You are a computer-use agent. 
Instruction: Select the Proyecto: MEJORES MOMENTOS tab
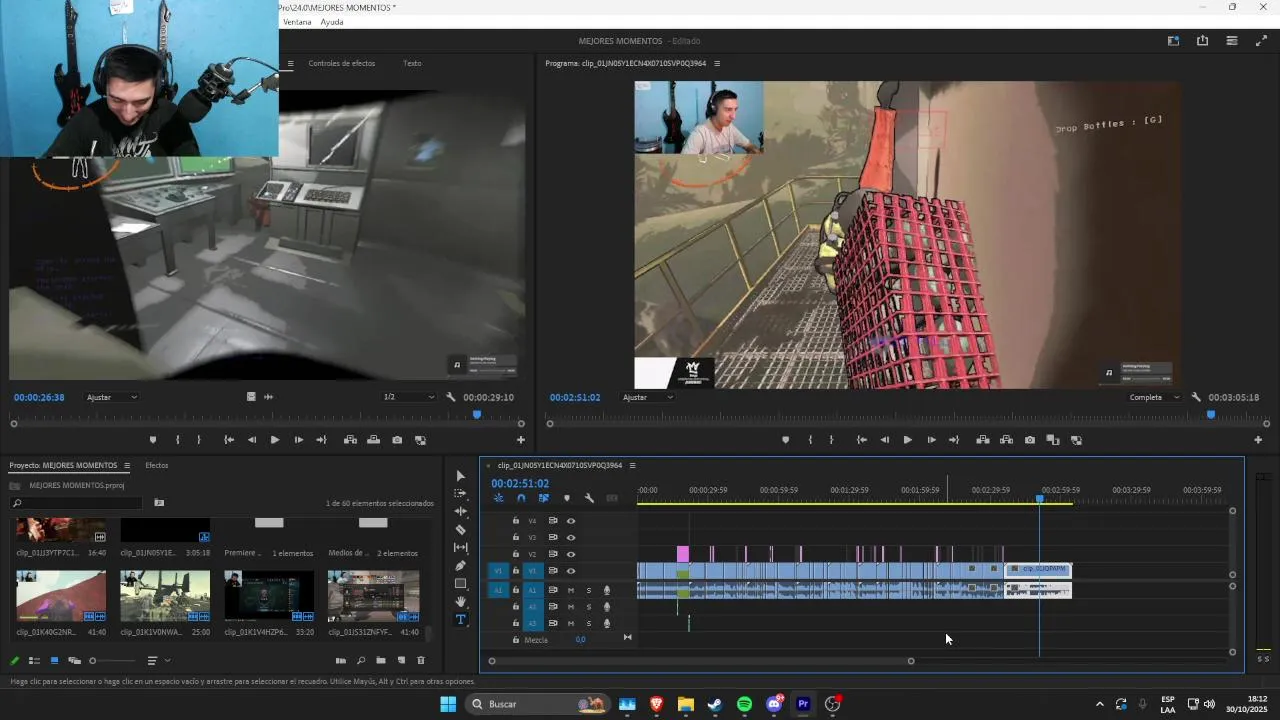tap(64, 465)
